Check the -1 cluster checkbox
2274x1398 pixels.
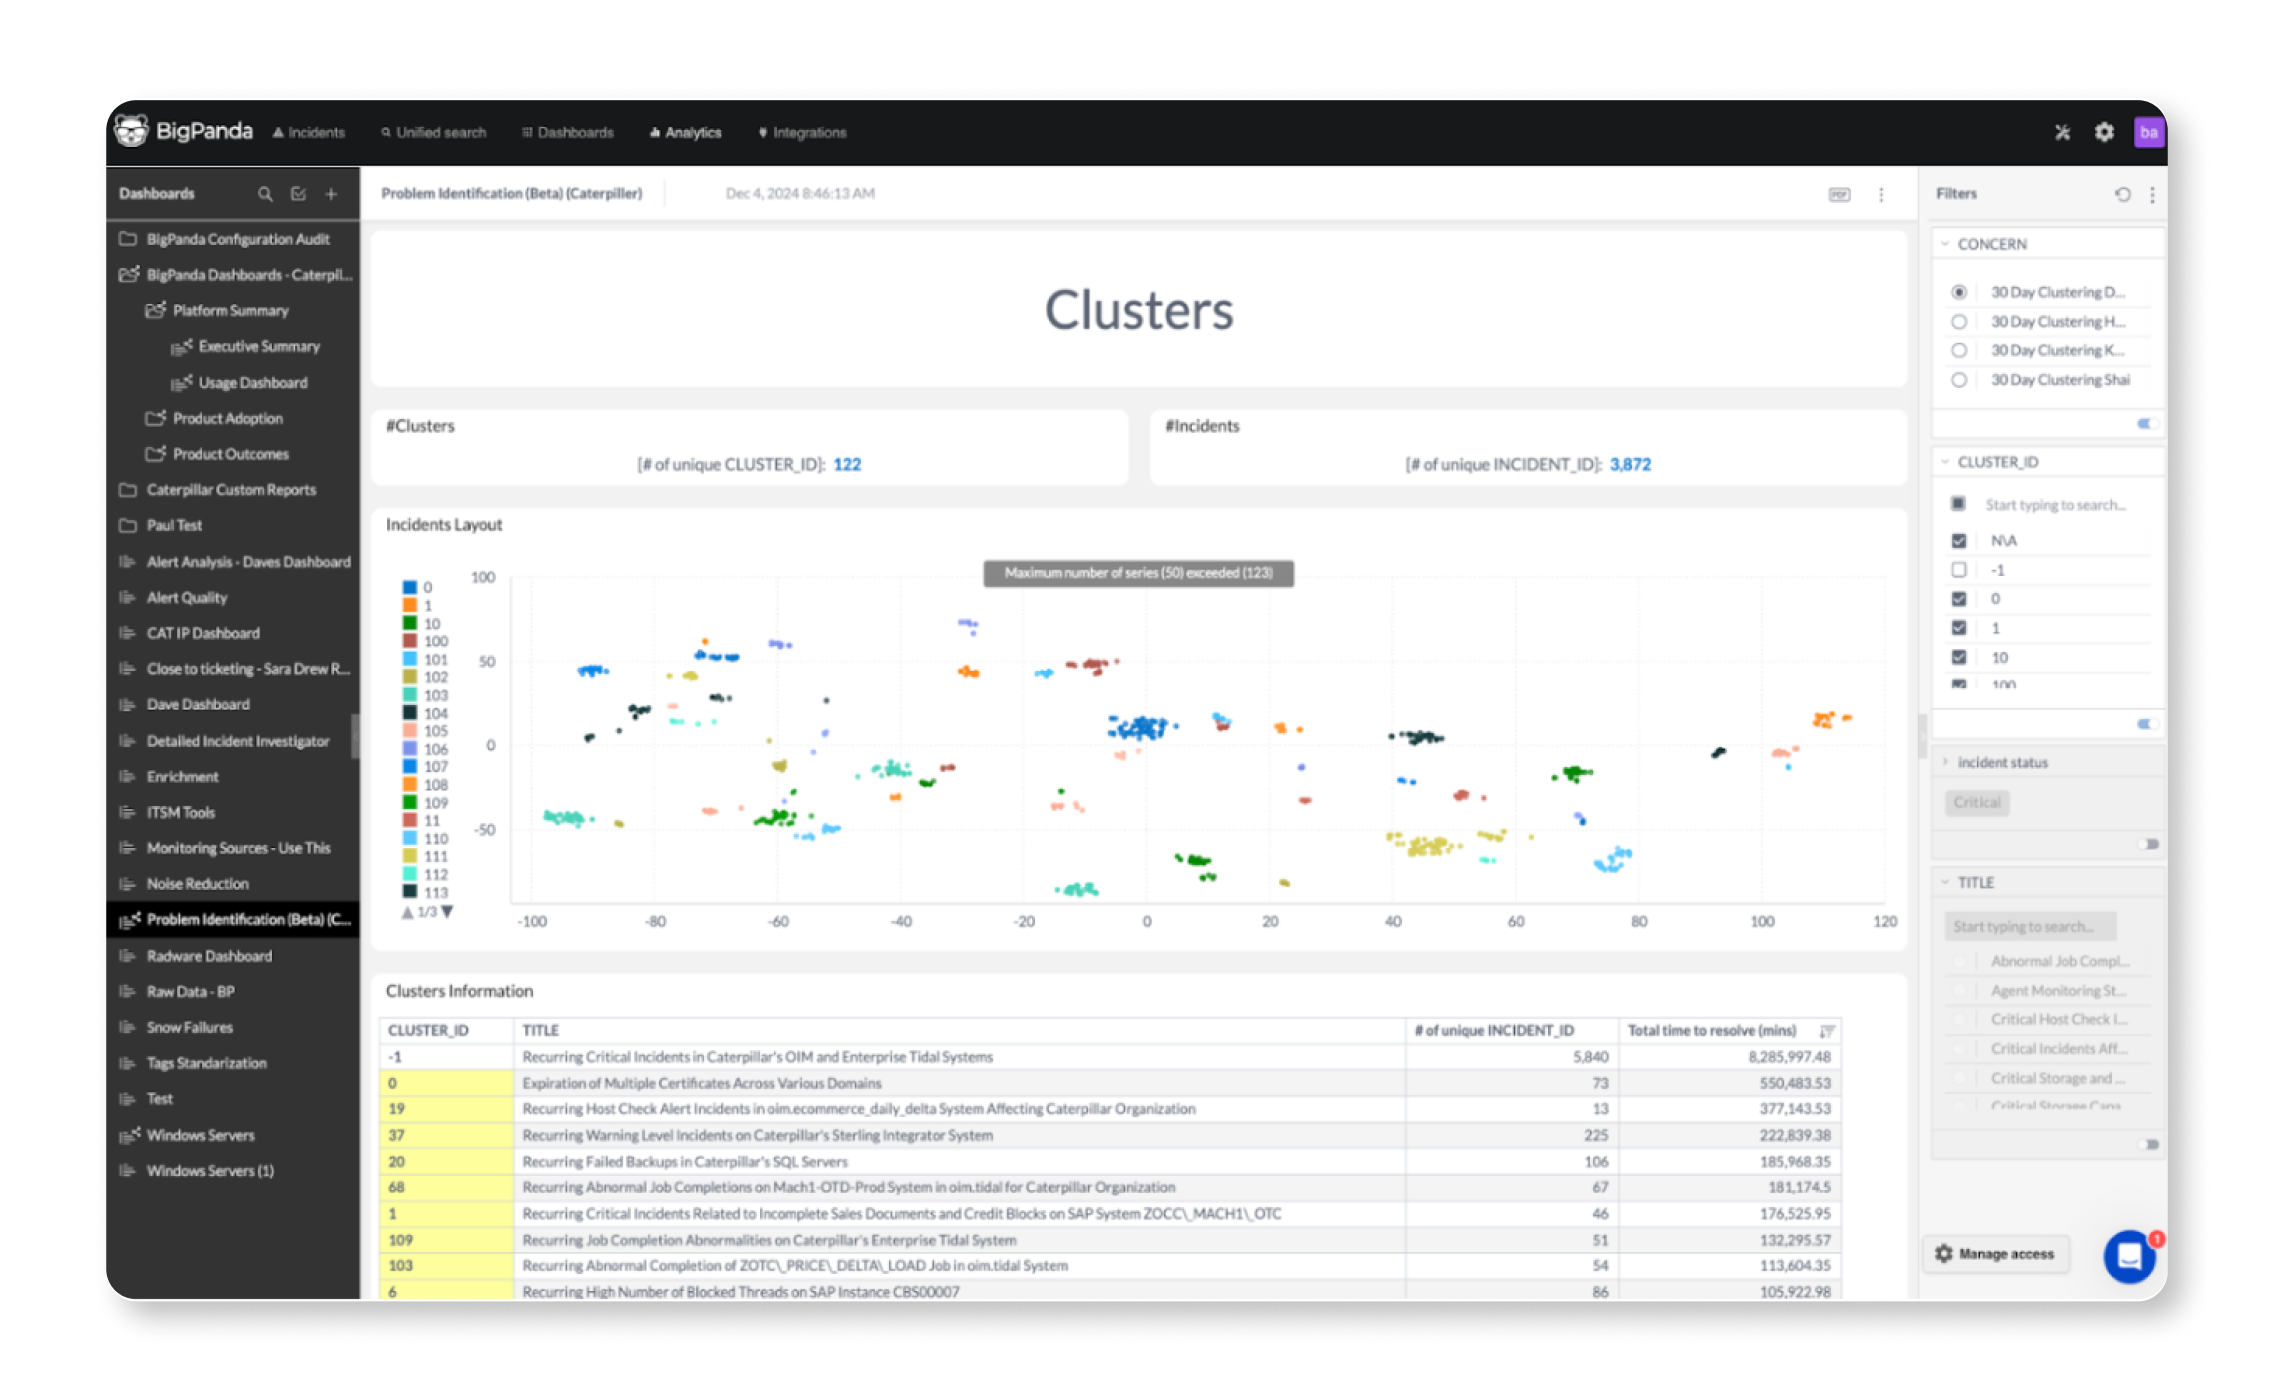click(1958, 570)
